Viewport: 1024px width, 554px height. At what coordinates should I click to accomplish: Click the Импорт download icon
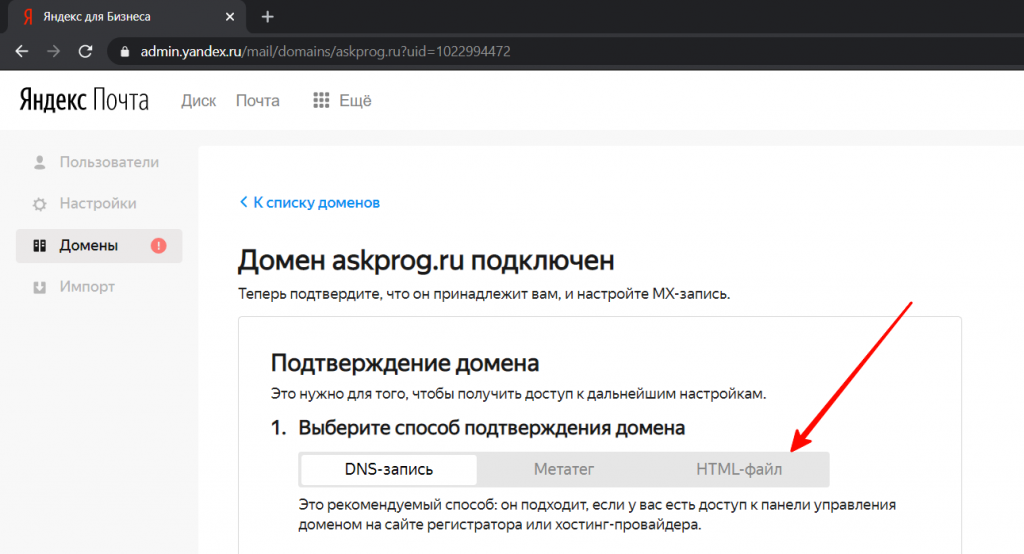pyautogui.click(x=40, y=287)
